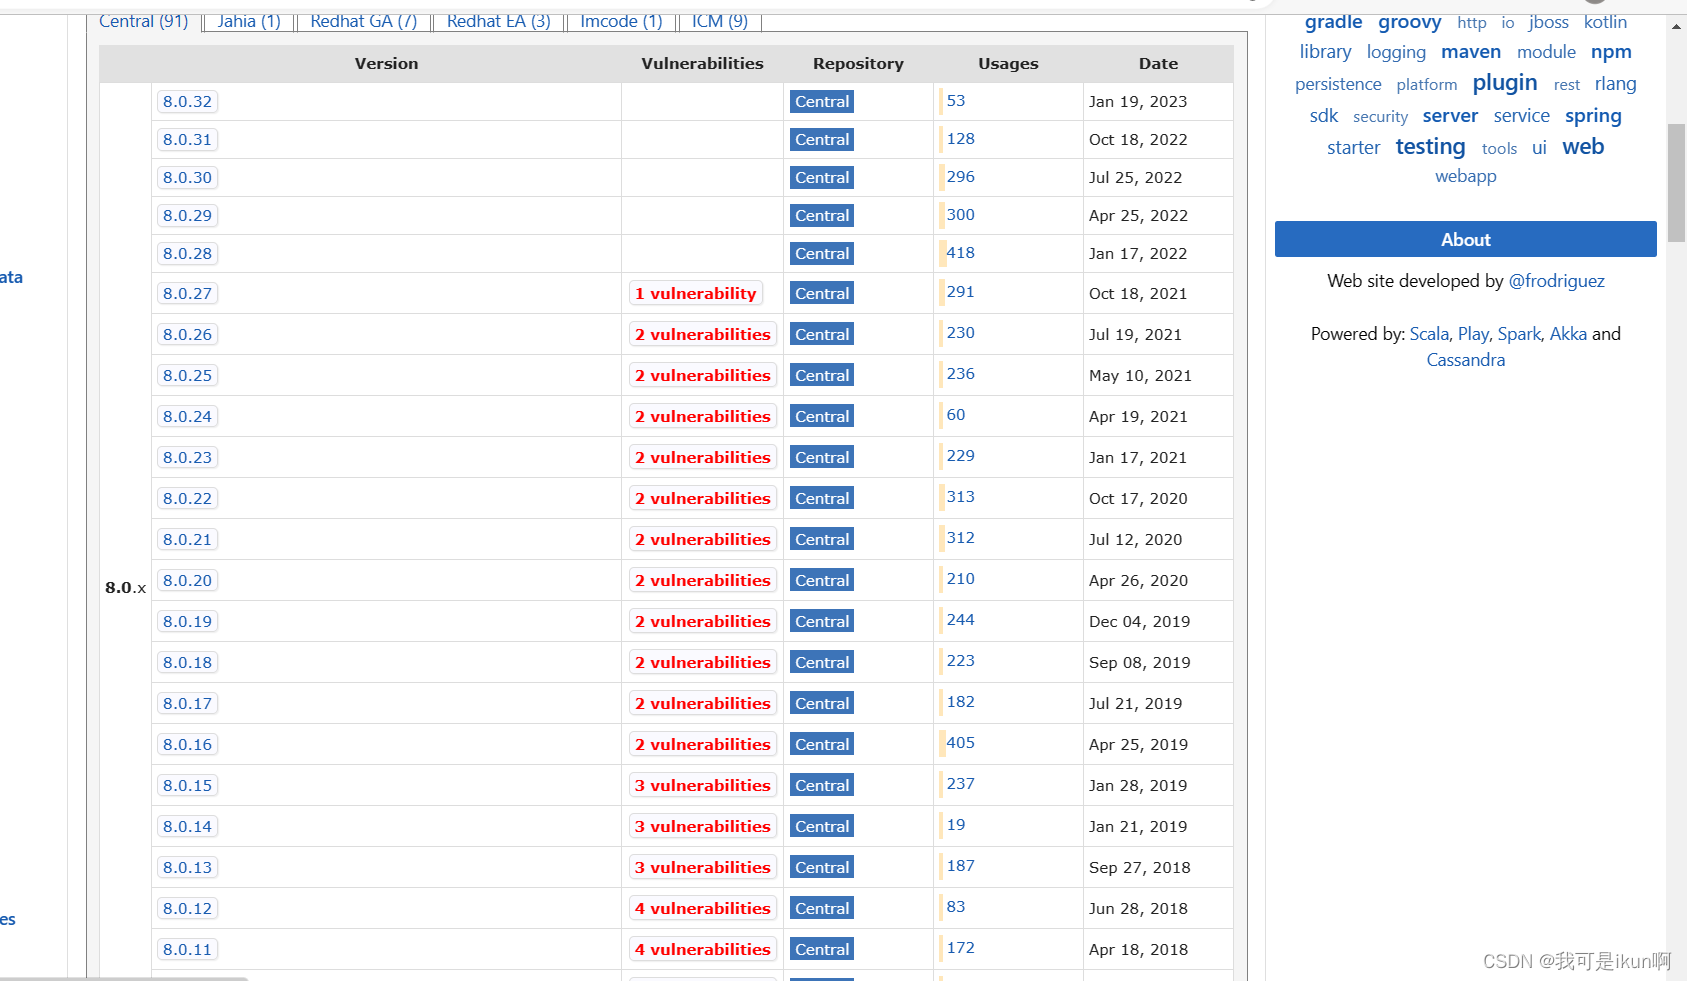Select the ICM (9) tab

click(x=719, y=22)
